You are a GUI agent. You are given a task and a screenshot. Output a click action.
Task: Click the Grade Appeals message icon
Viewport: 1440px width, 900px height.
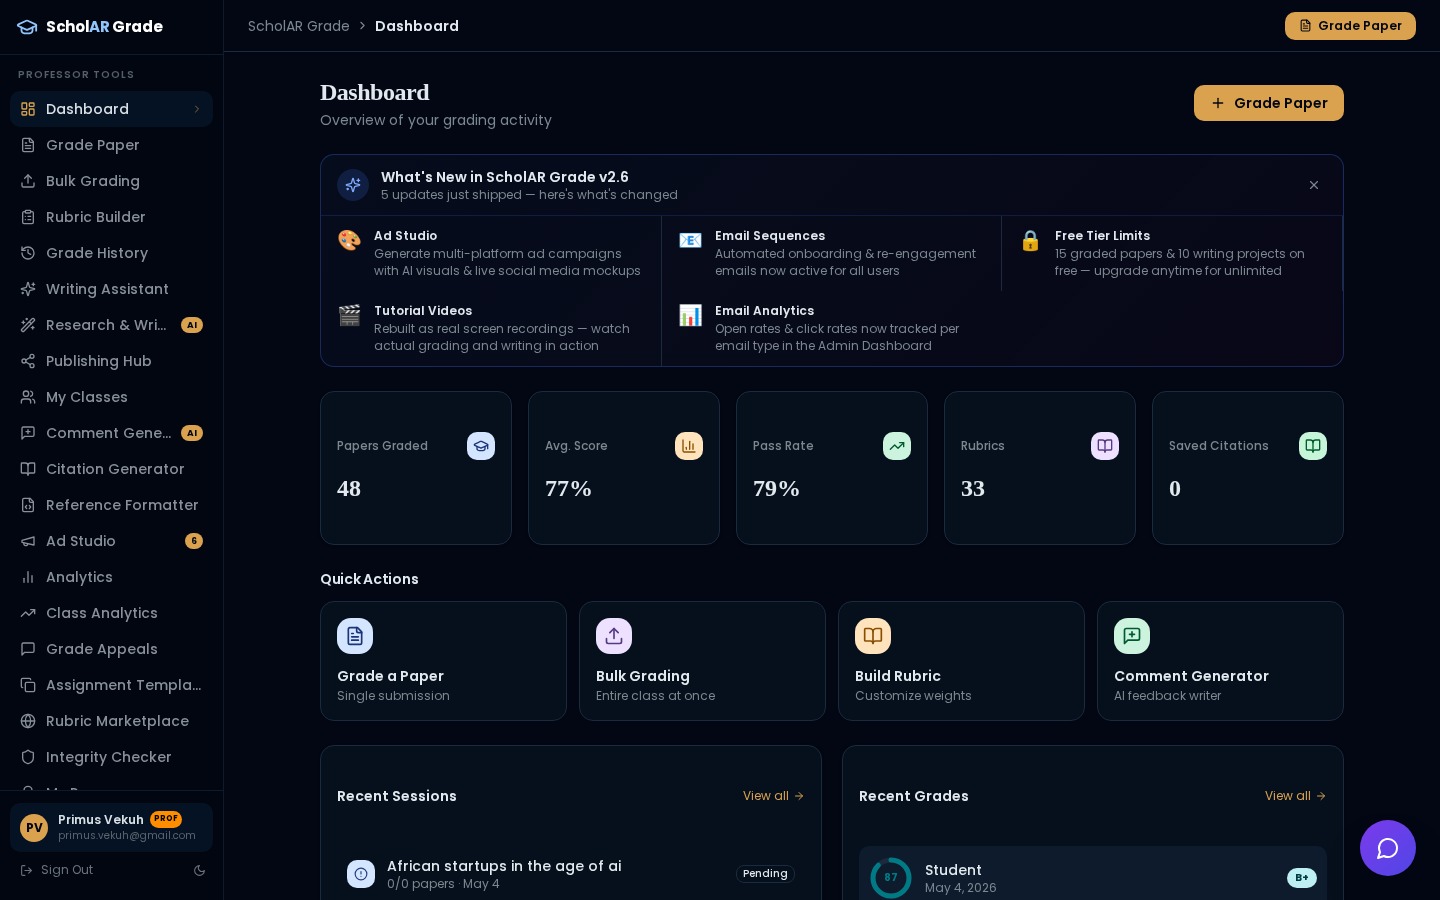[28, 649]
